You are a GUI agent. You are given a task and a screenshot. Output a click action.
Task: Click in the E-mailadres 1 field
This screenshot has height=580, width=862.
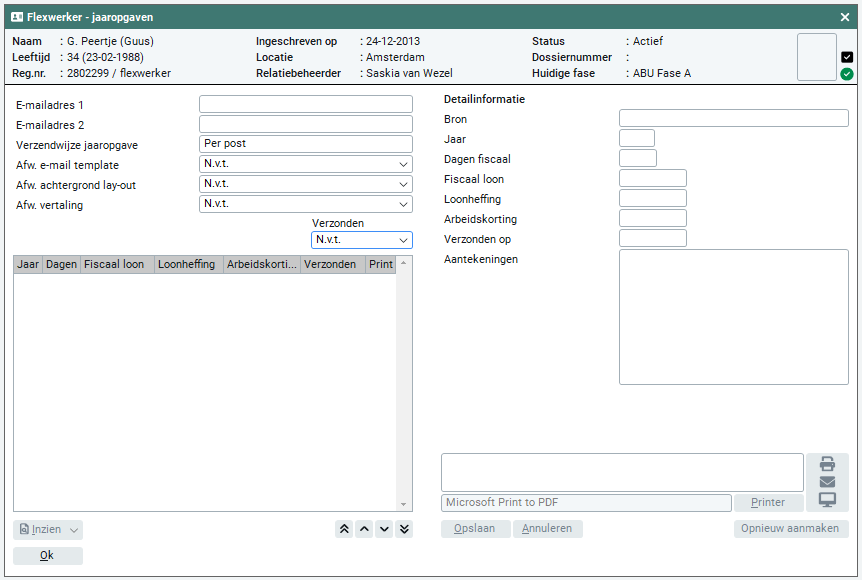click(x=305, y=104)
